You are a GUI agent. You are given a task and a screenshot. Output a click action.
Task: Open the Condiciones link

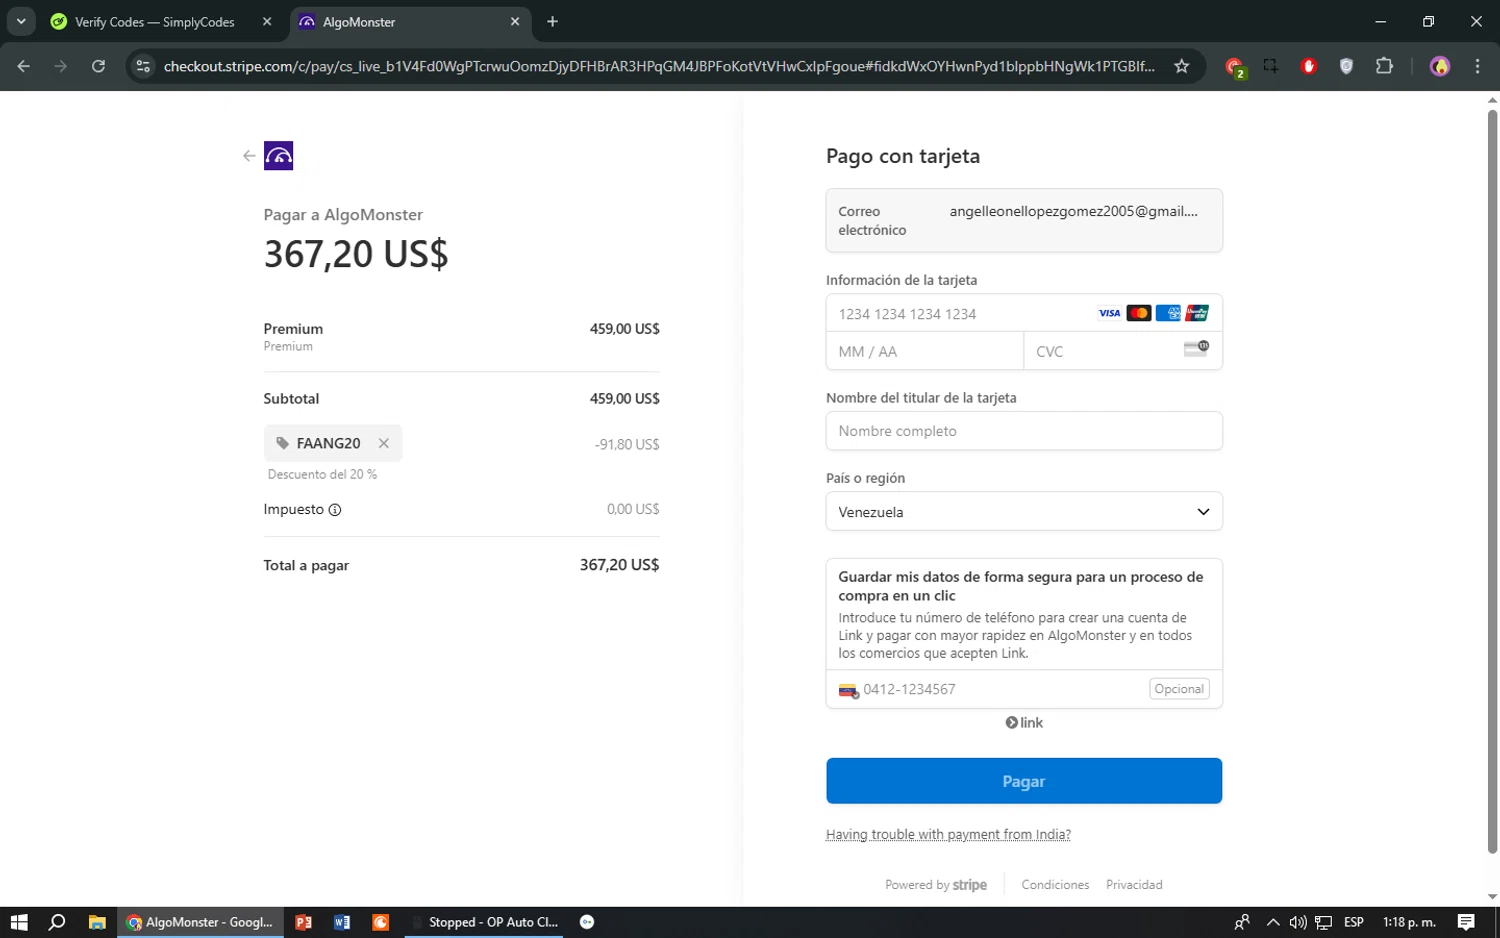point(1055,885)
